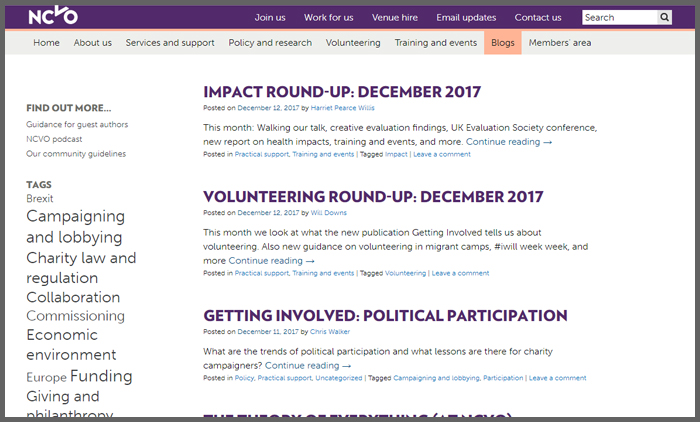Select the Campaigning and lobbying tag
Viewport: 700px width, 422px height.
pos(75,226)
